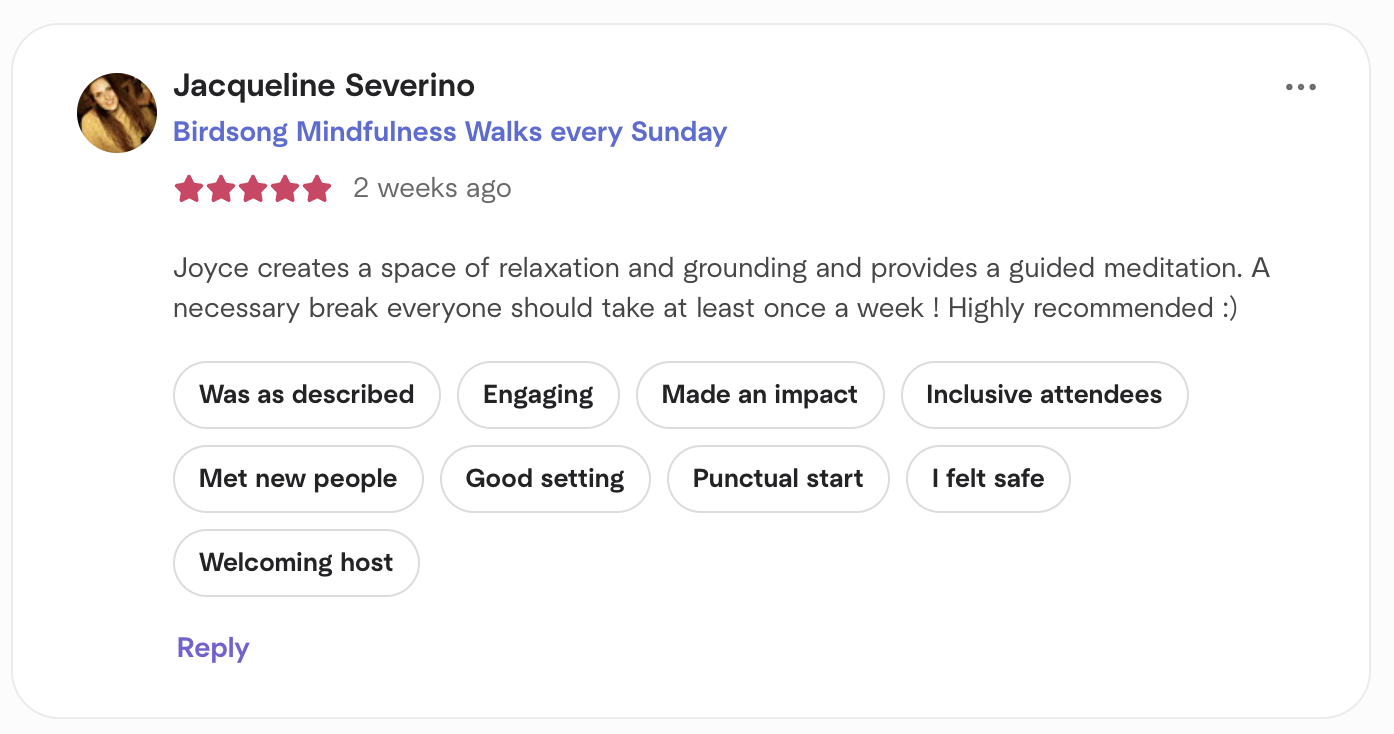Click the reviewer name Jacqueline Severino

[324, 86]
